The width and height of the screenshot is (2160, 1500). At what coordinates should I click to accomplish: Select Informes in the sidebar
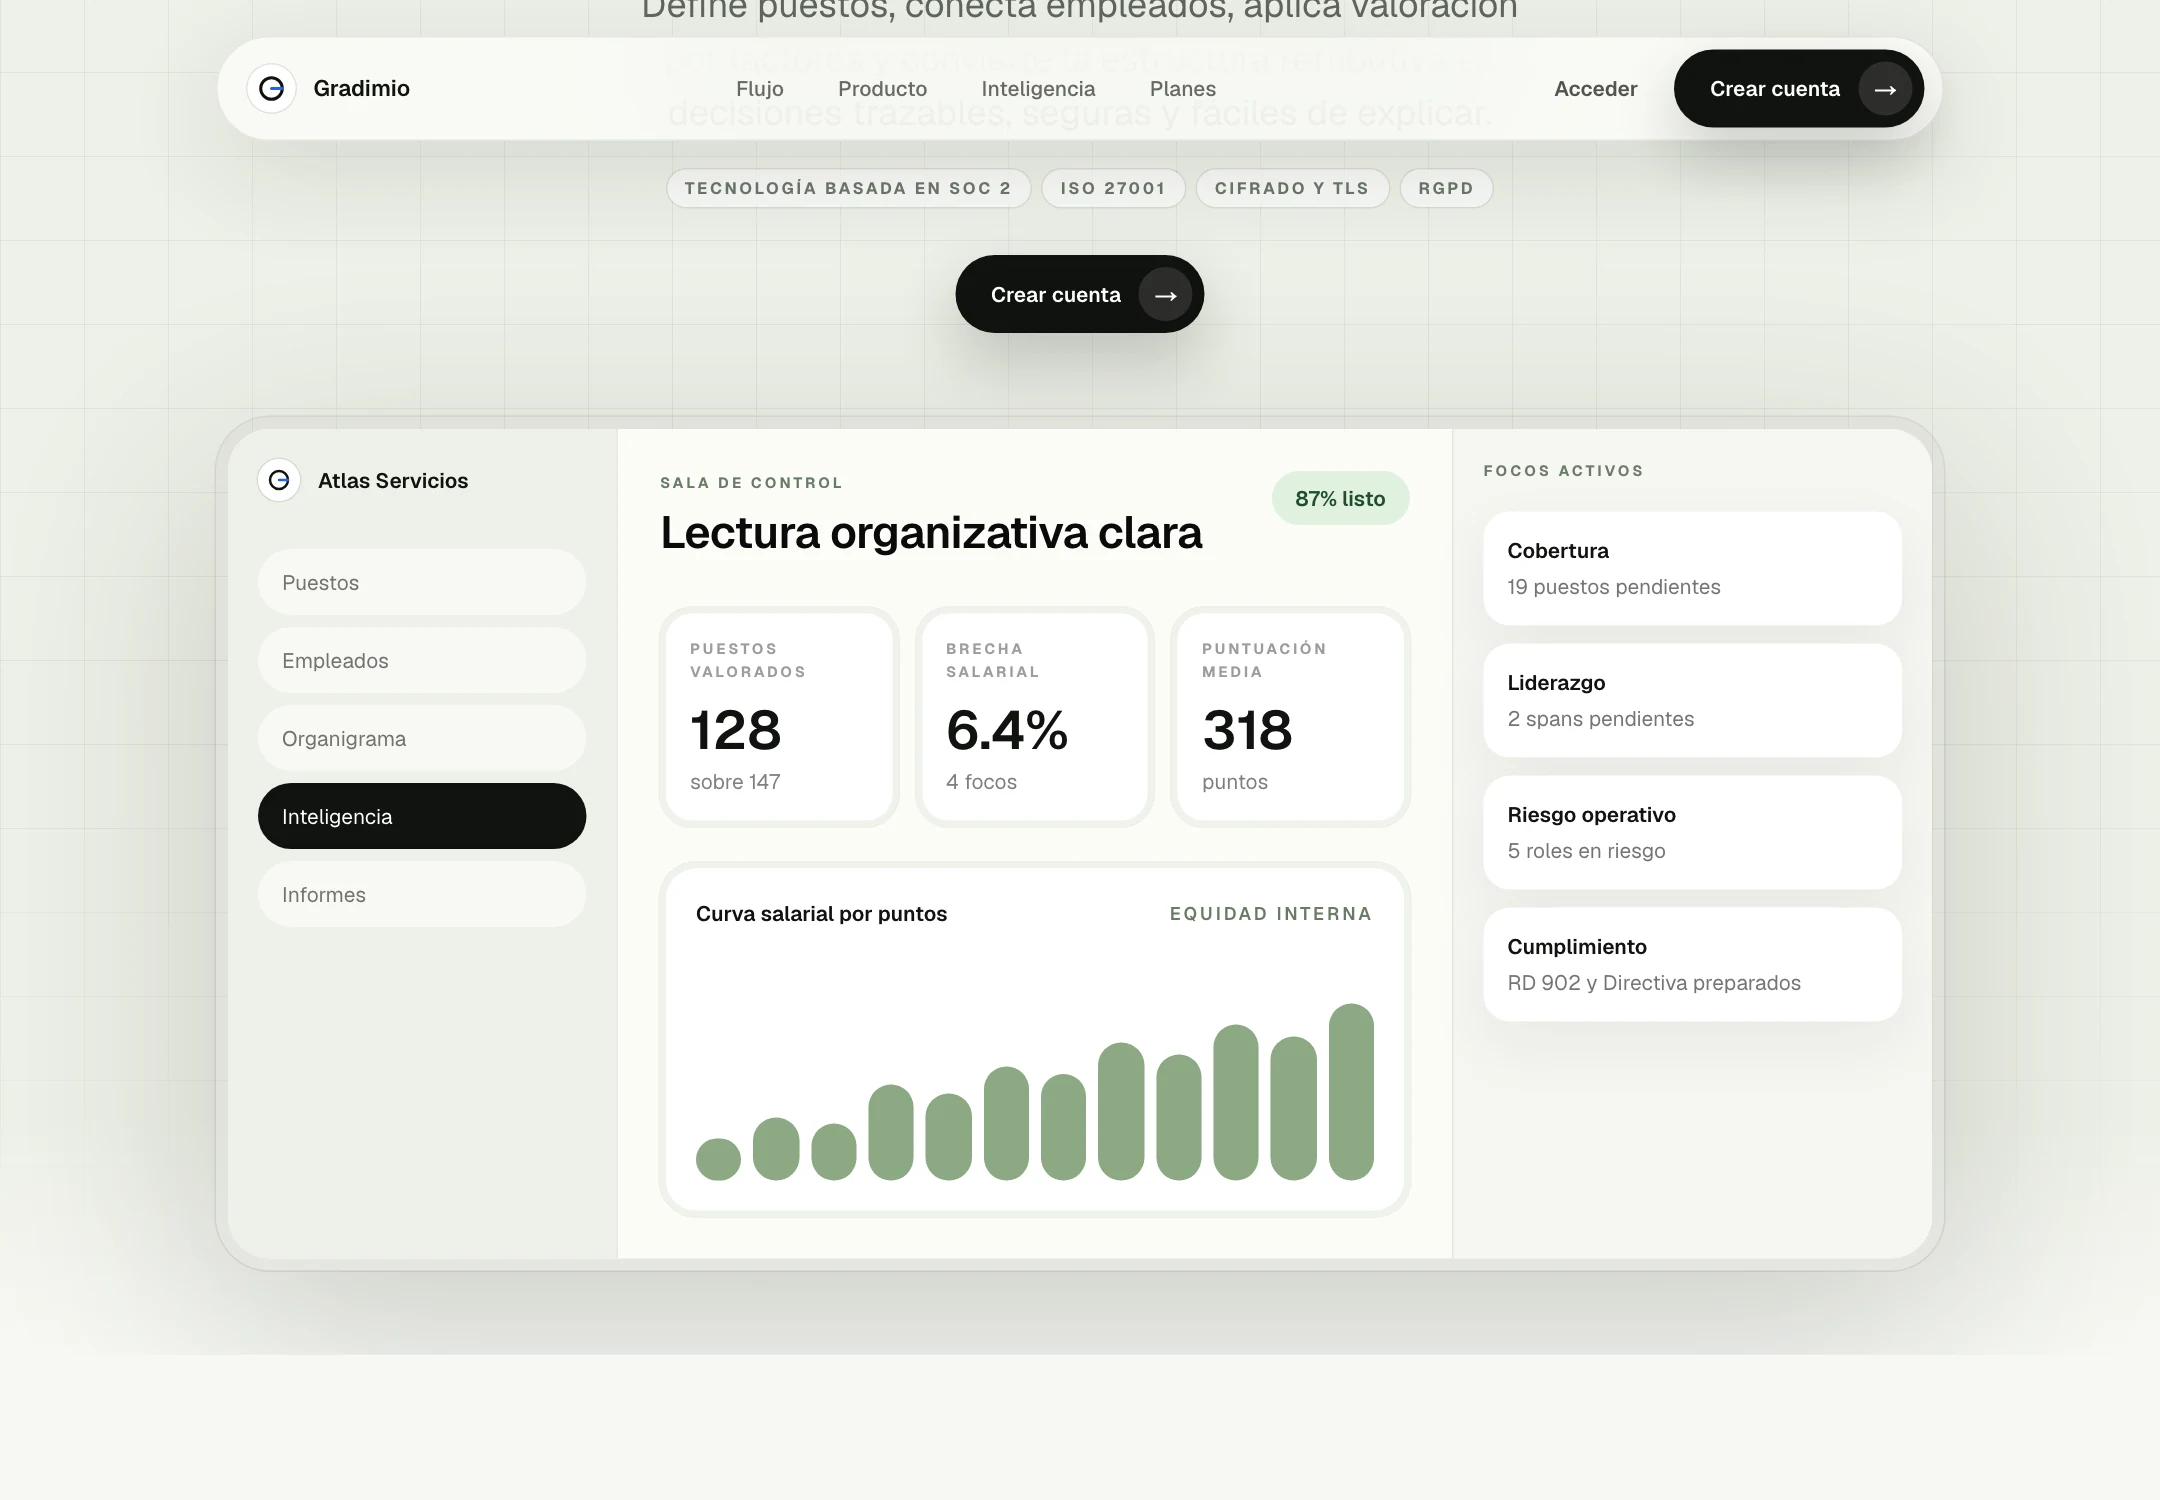point(422,894)
